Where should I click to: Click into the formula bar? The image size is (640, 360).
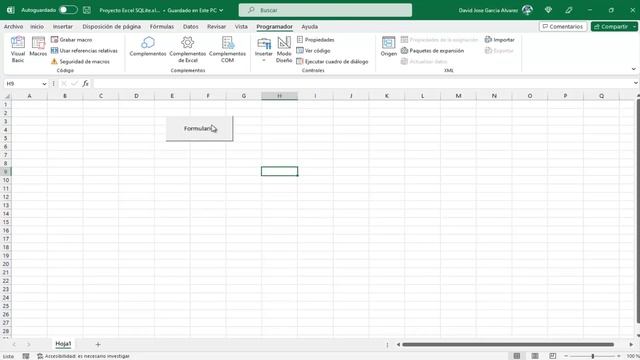tap(362, 84)
